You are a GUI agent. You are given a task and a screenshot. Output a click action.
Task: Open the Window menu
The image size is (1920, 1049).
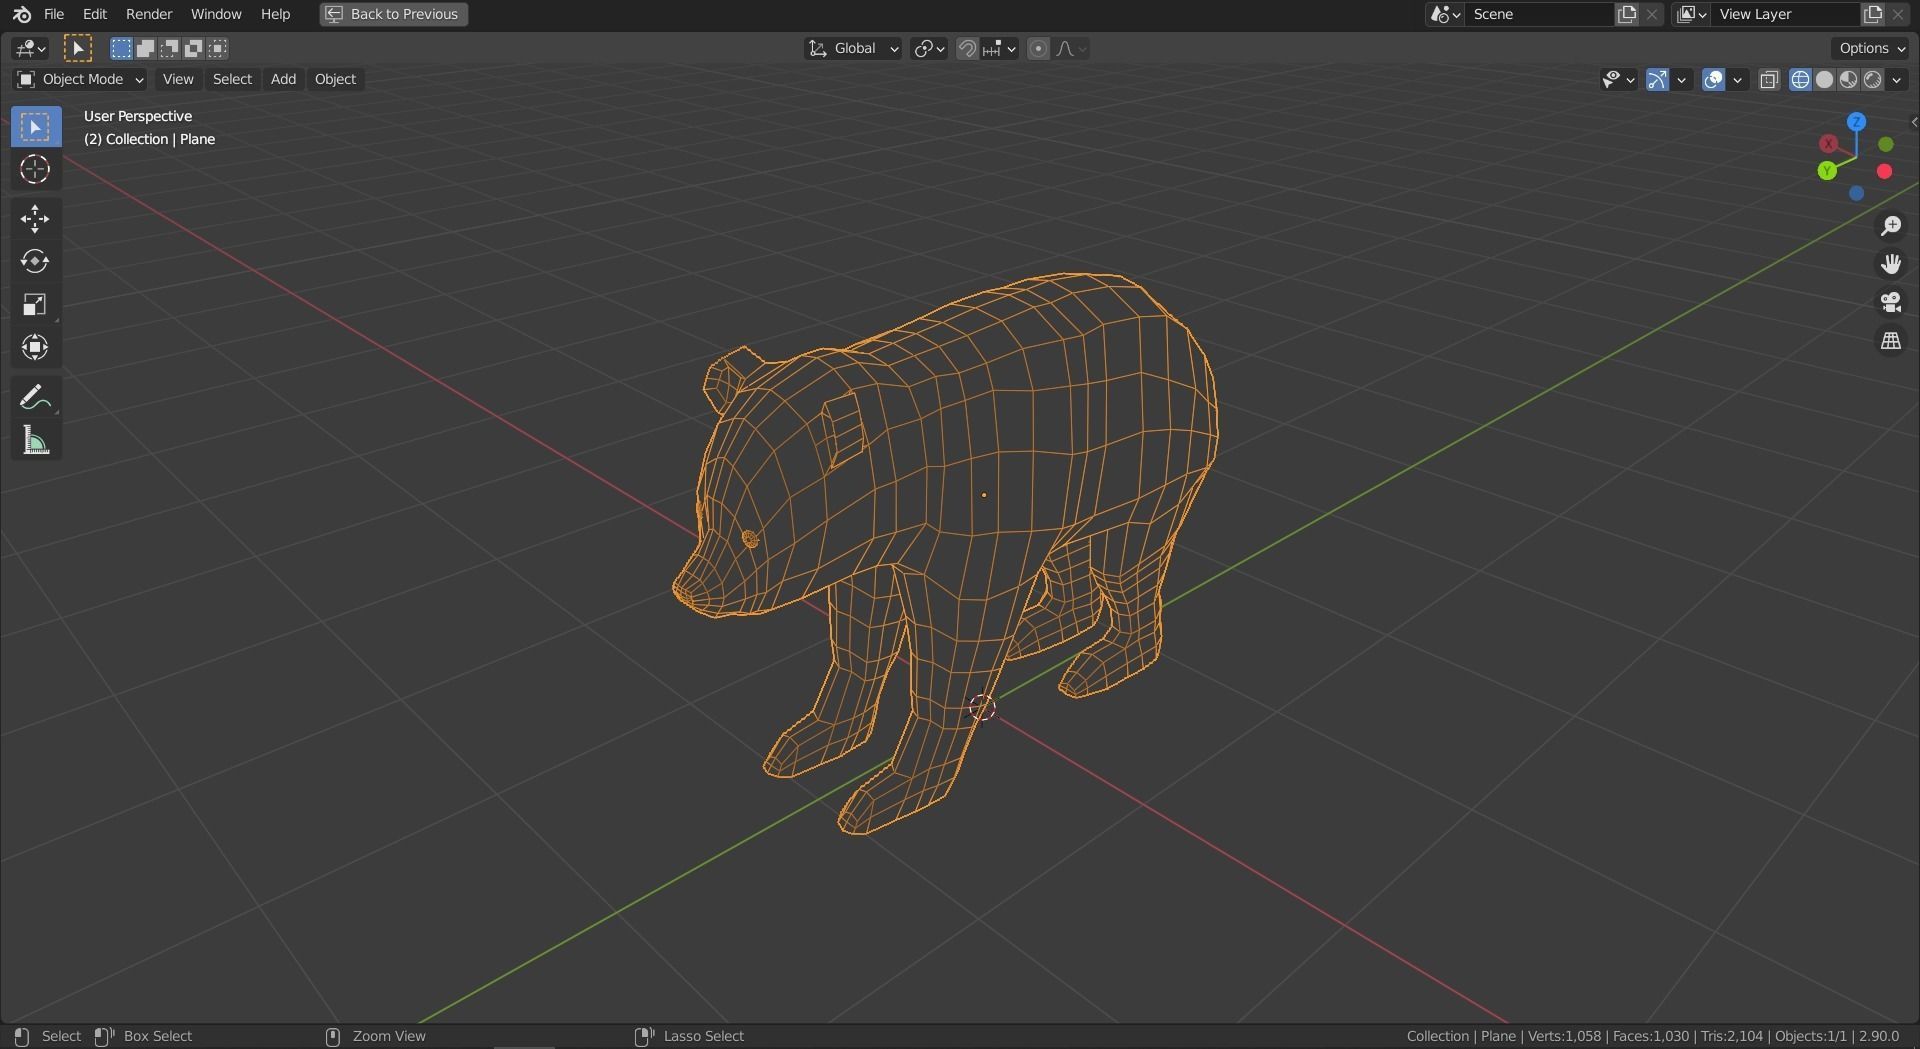(x=216, y=14)
